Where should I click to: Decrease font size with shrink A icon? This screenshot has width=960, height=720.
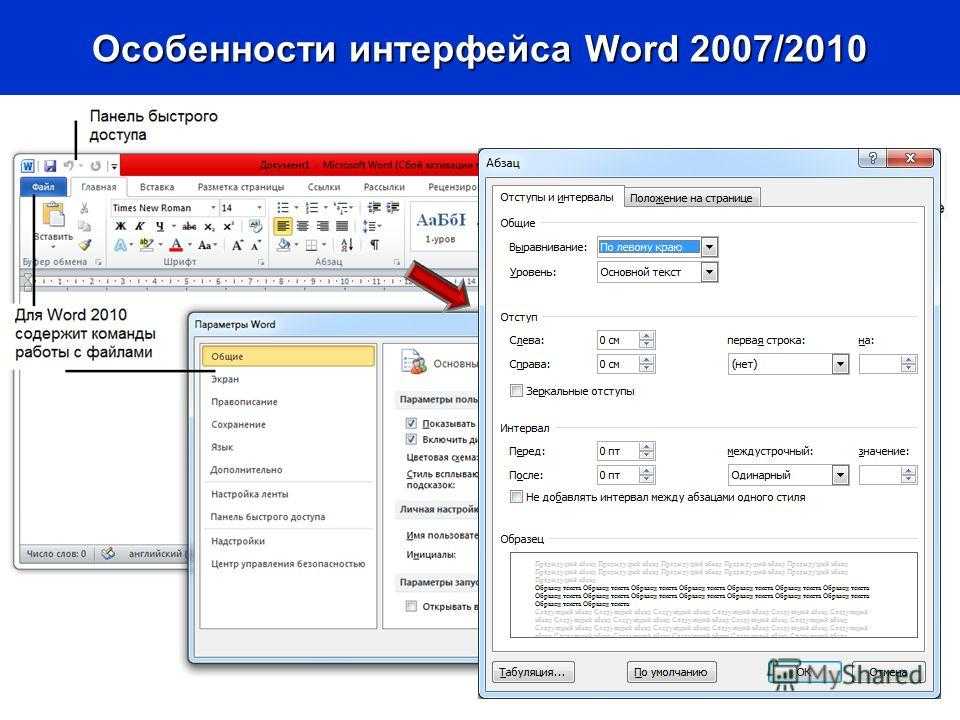(256, 246)
